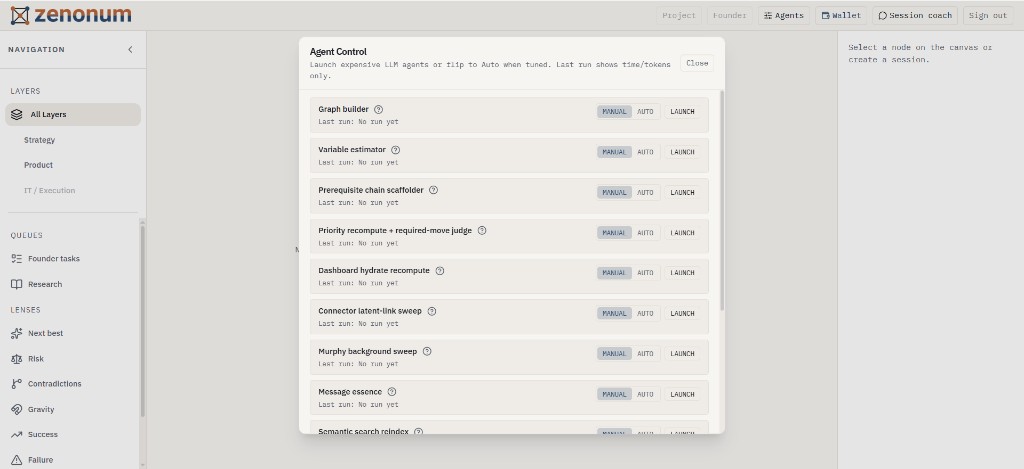
Task: Open help for Semantic search reindex
Action: point(419,432)
